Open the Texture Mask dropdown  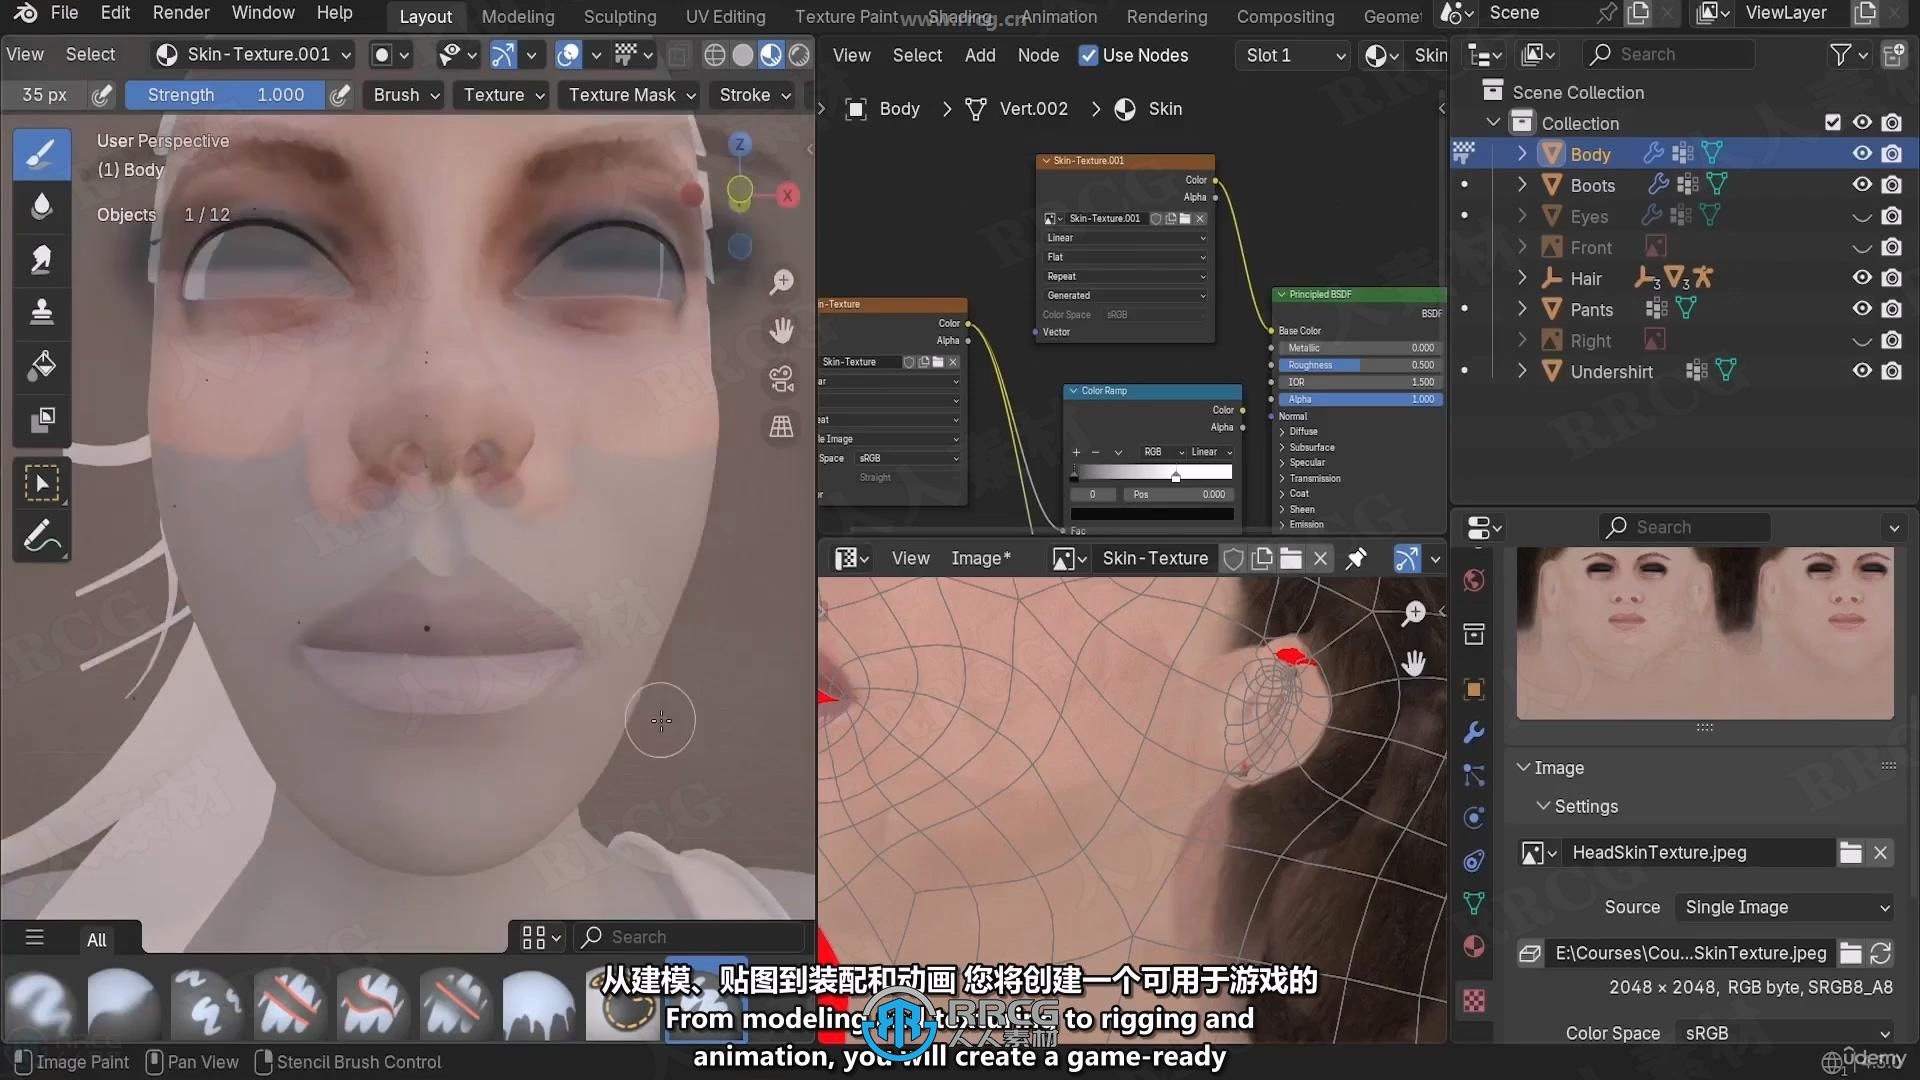(x=631, y=95)
